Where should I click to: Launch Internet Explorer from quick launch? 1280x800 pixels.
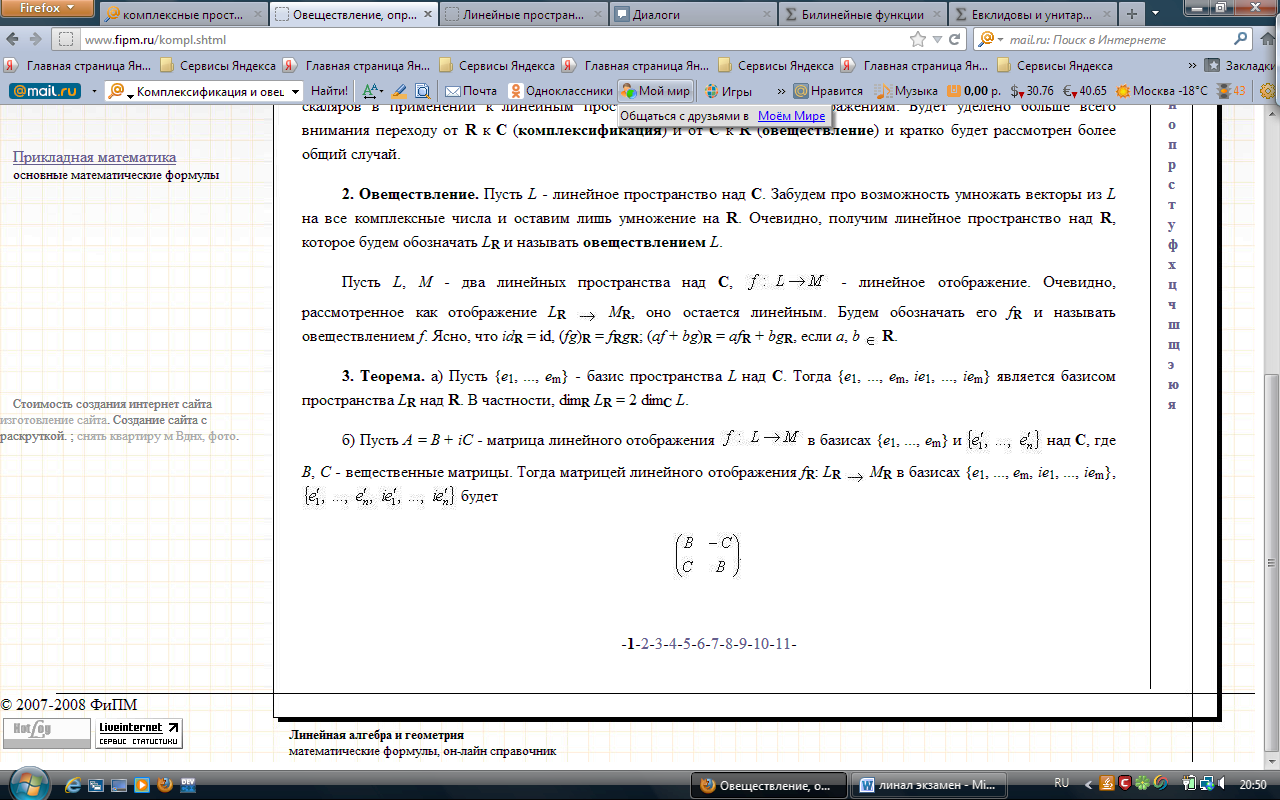point(74,785)
